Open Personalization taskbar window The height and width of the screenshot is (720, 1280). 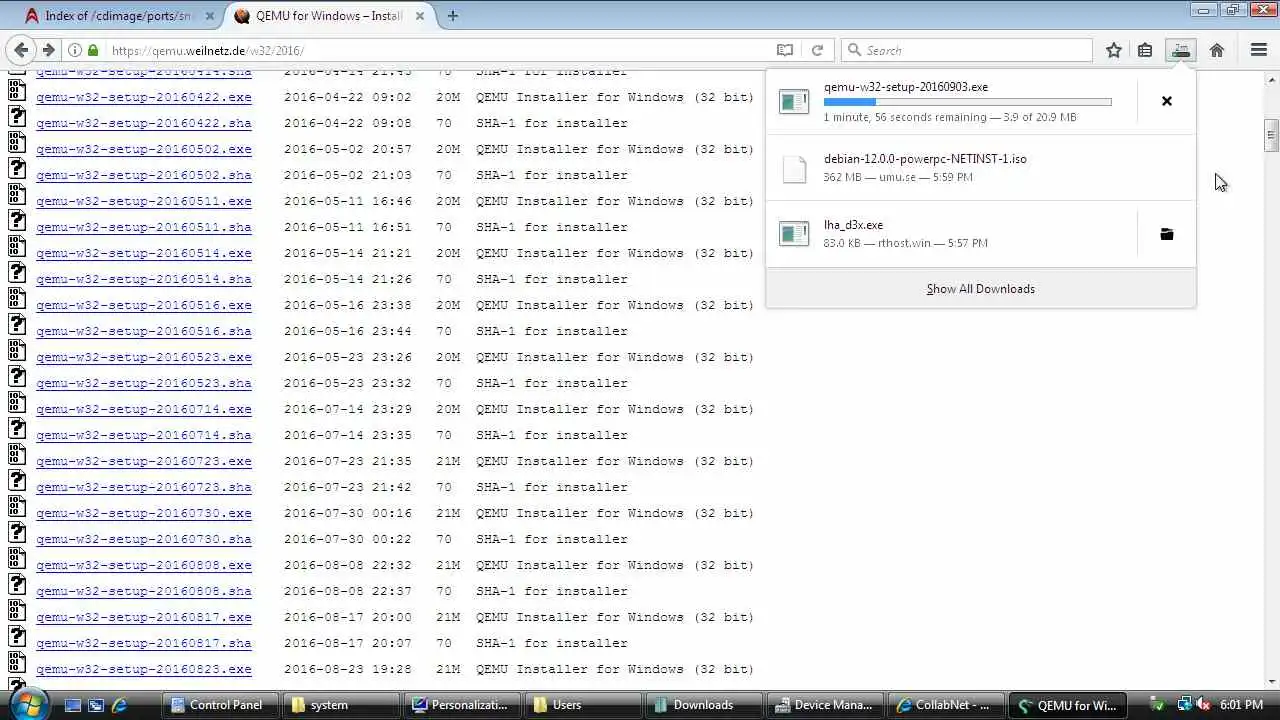click(x=464, y=705)
